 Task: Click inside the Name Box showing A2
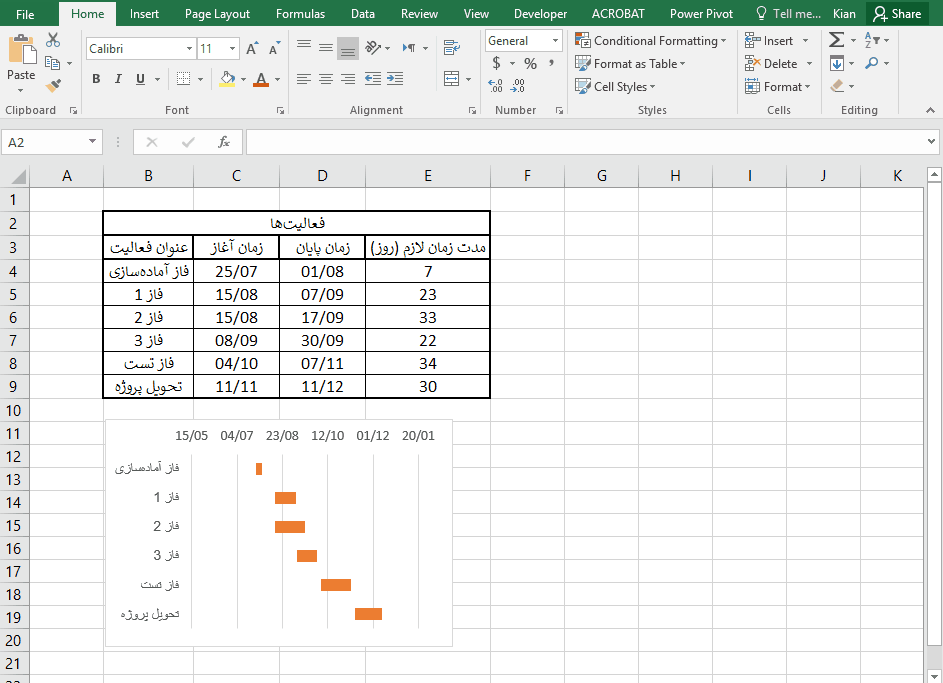[x=45, y=142]
